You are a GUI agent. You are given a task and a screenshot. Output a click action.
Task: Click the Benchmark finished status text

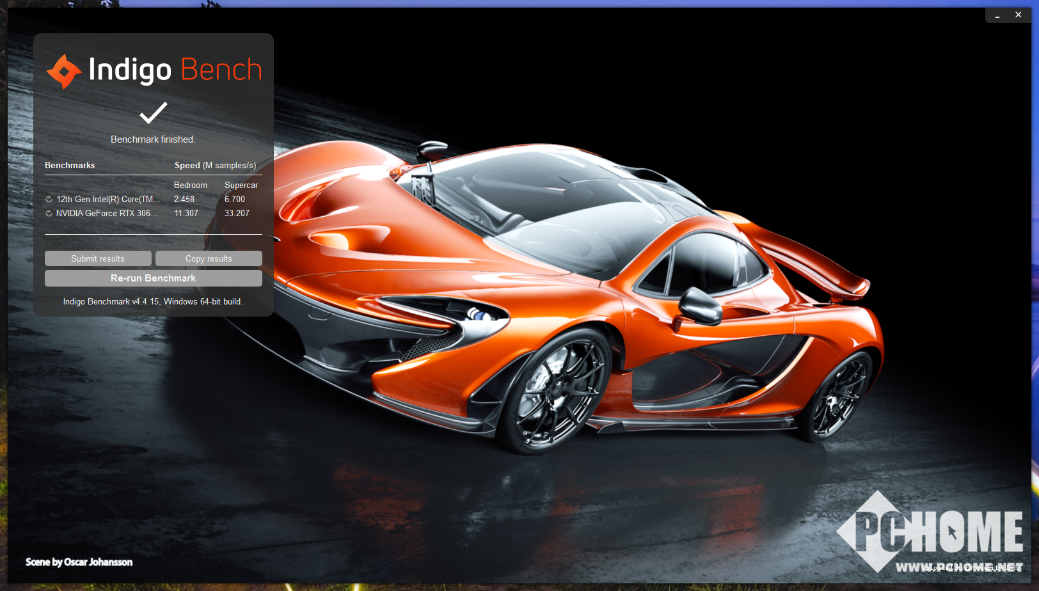(x=153, y=139)
